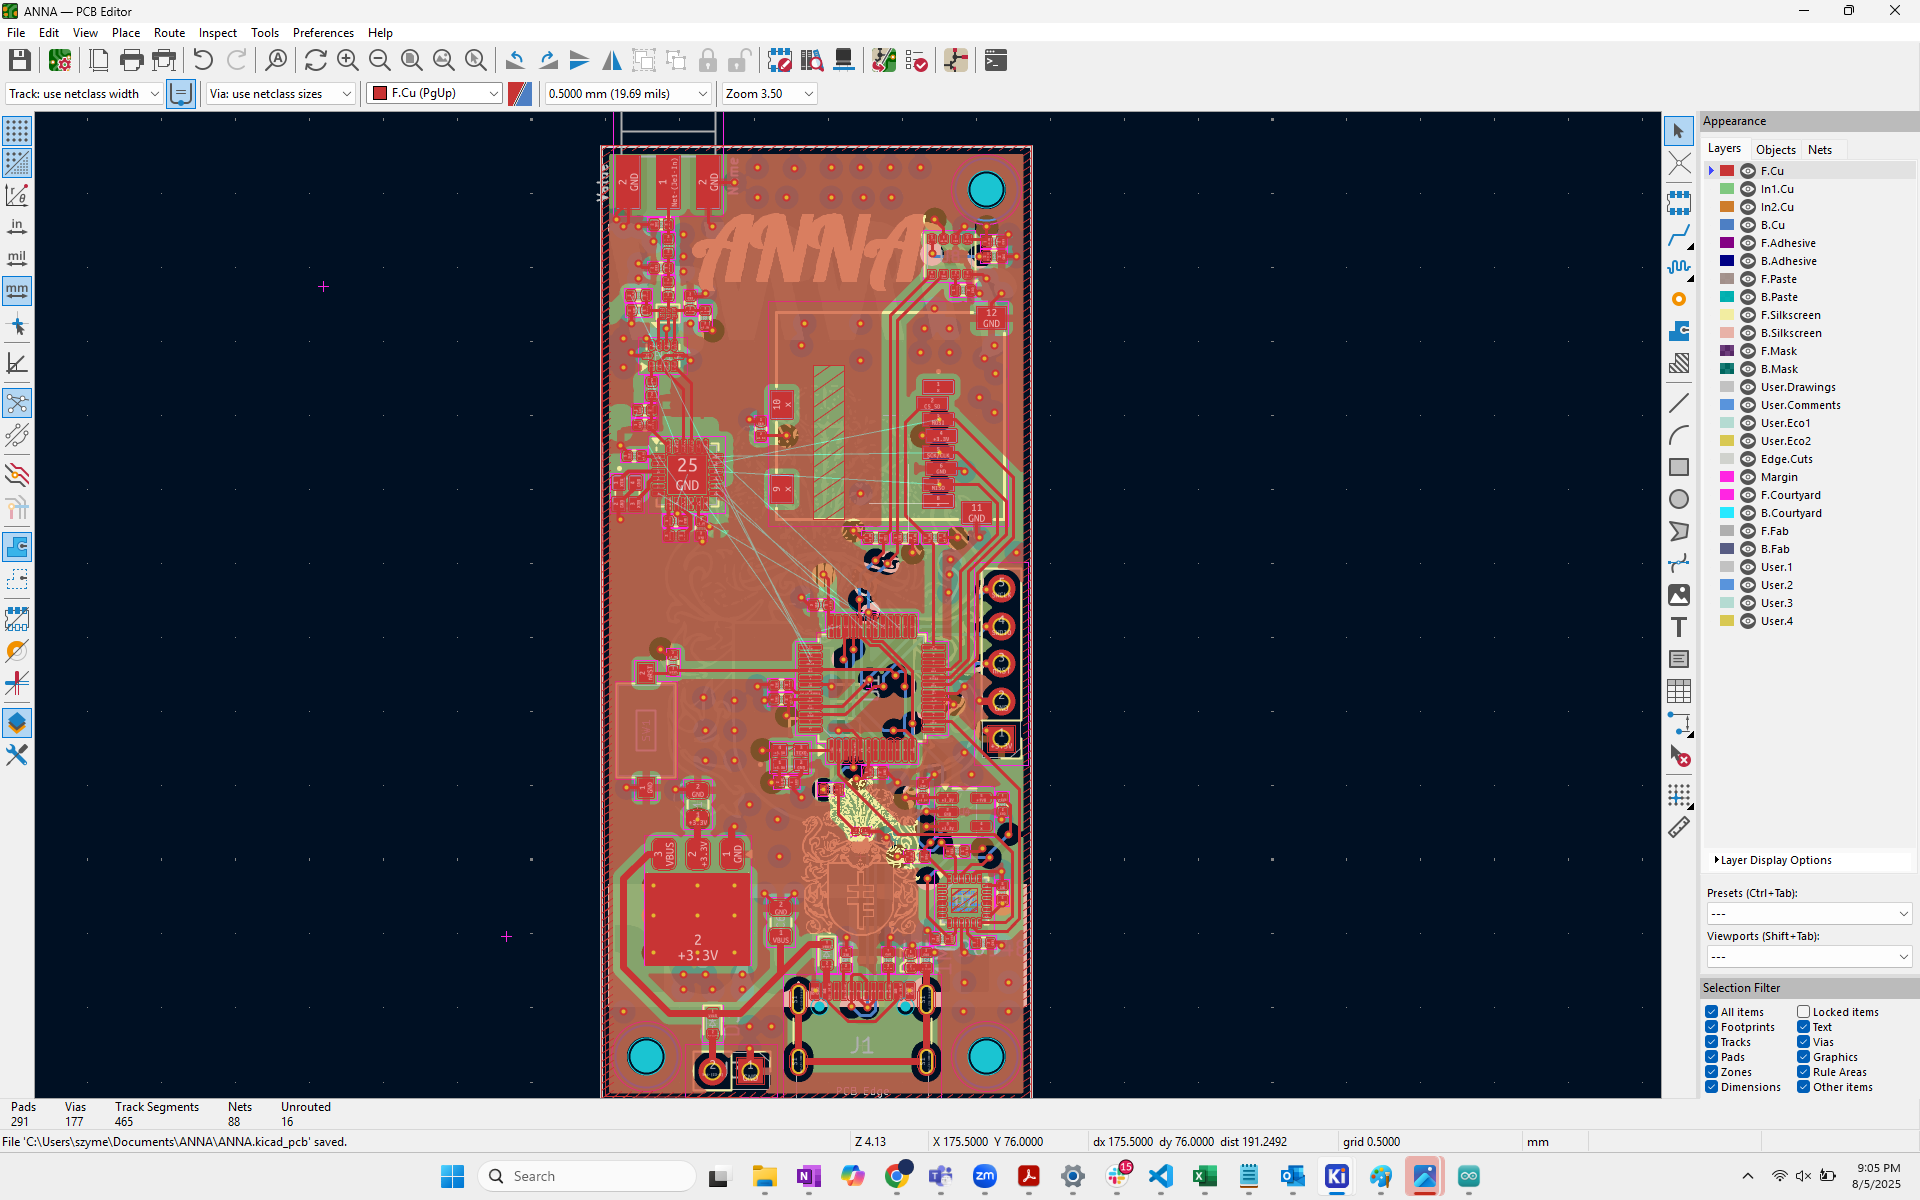Open the Place menu

126,33
